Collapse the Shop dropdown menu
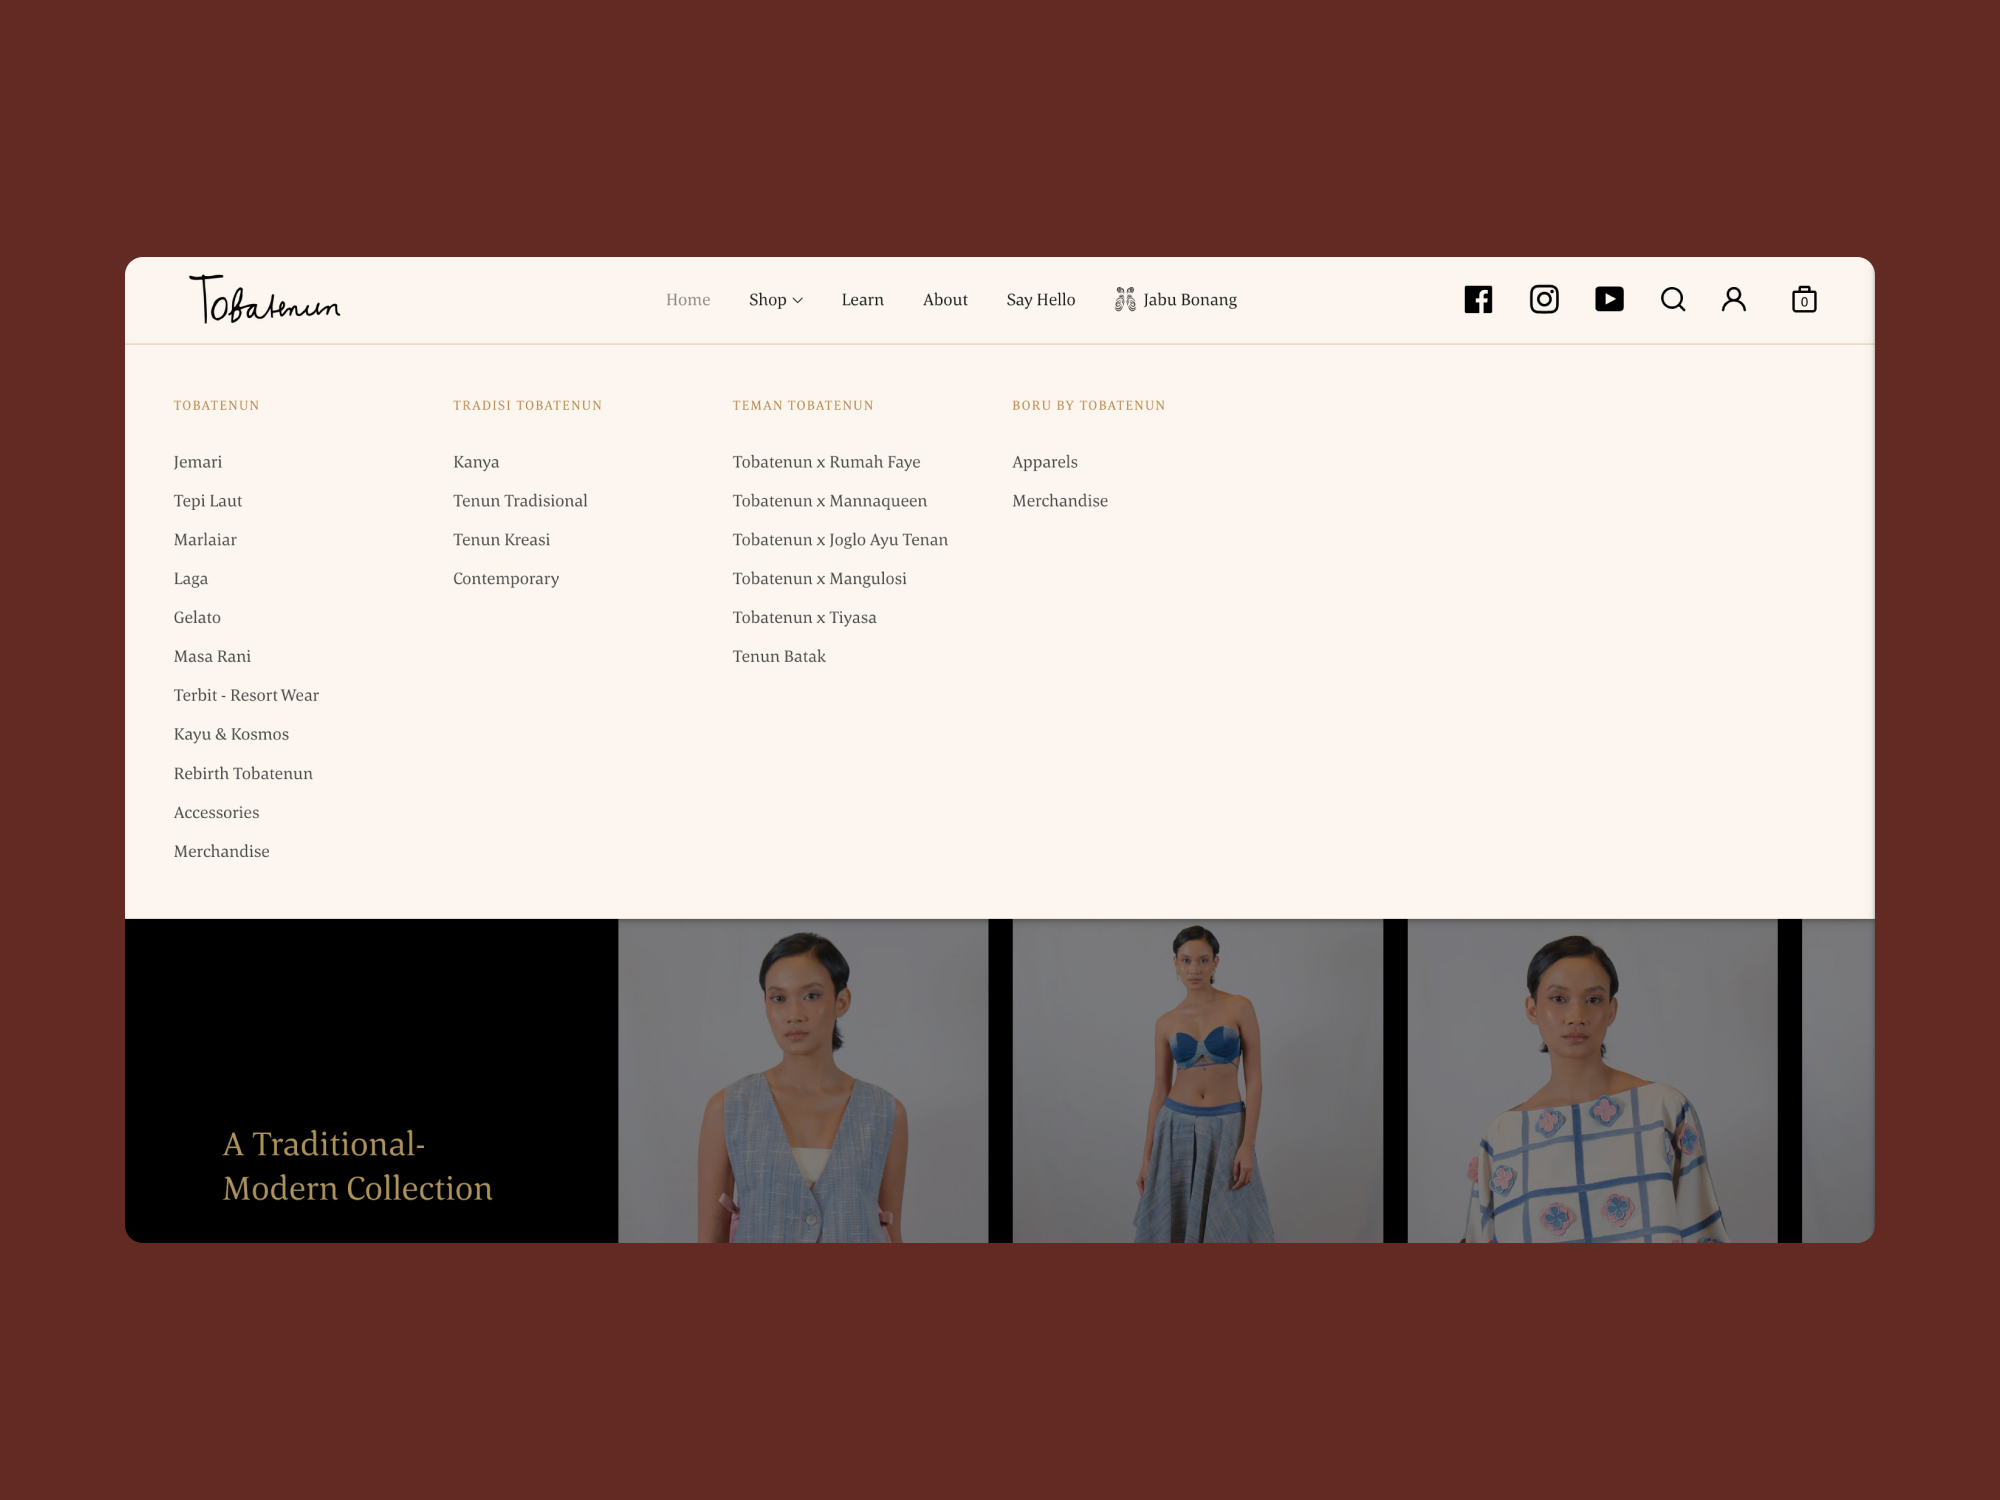Image resolution: width=2000 pixels, height=1500 pixels. click(776, 299)
